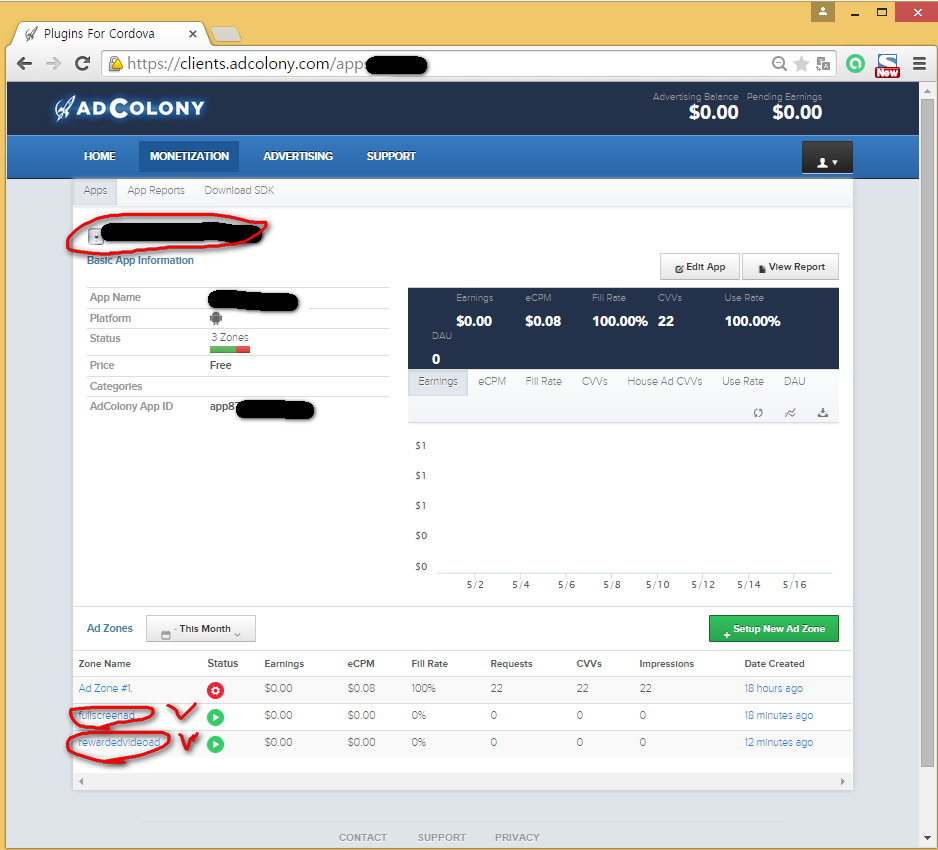
Task: Select the Use Rate chart tab
Action: coord(742,382)
